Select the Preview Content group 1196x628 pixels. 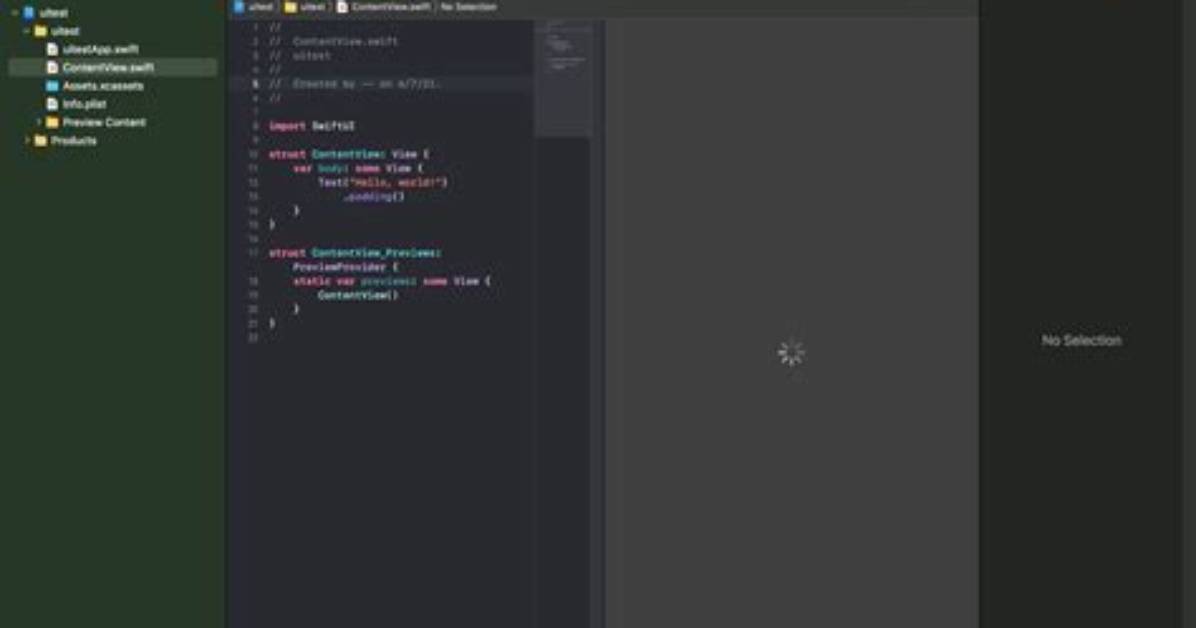click(104, 122)
